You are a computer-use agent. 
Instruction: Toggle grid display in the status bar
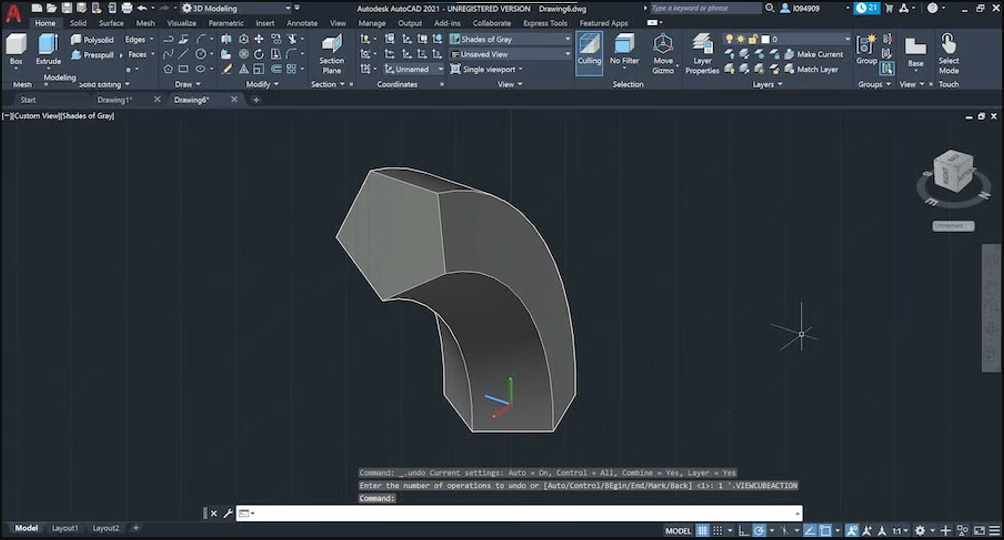703,530
